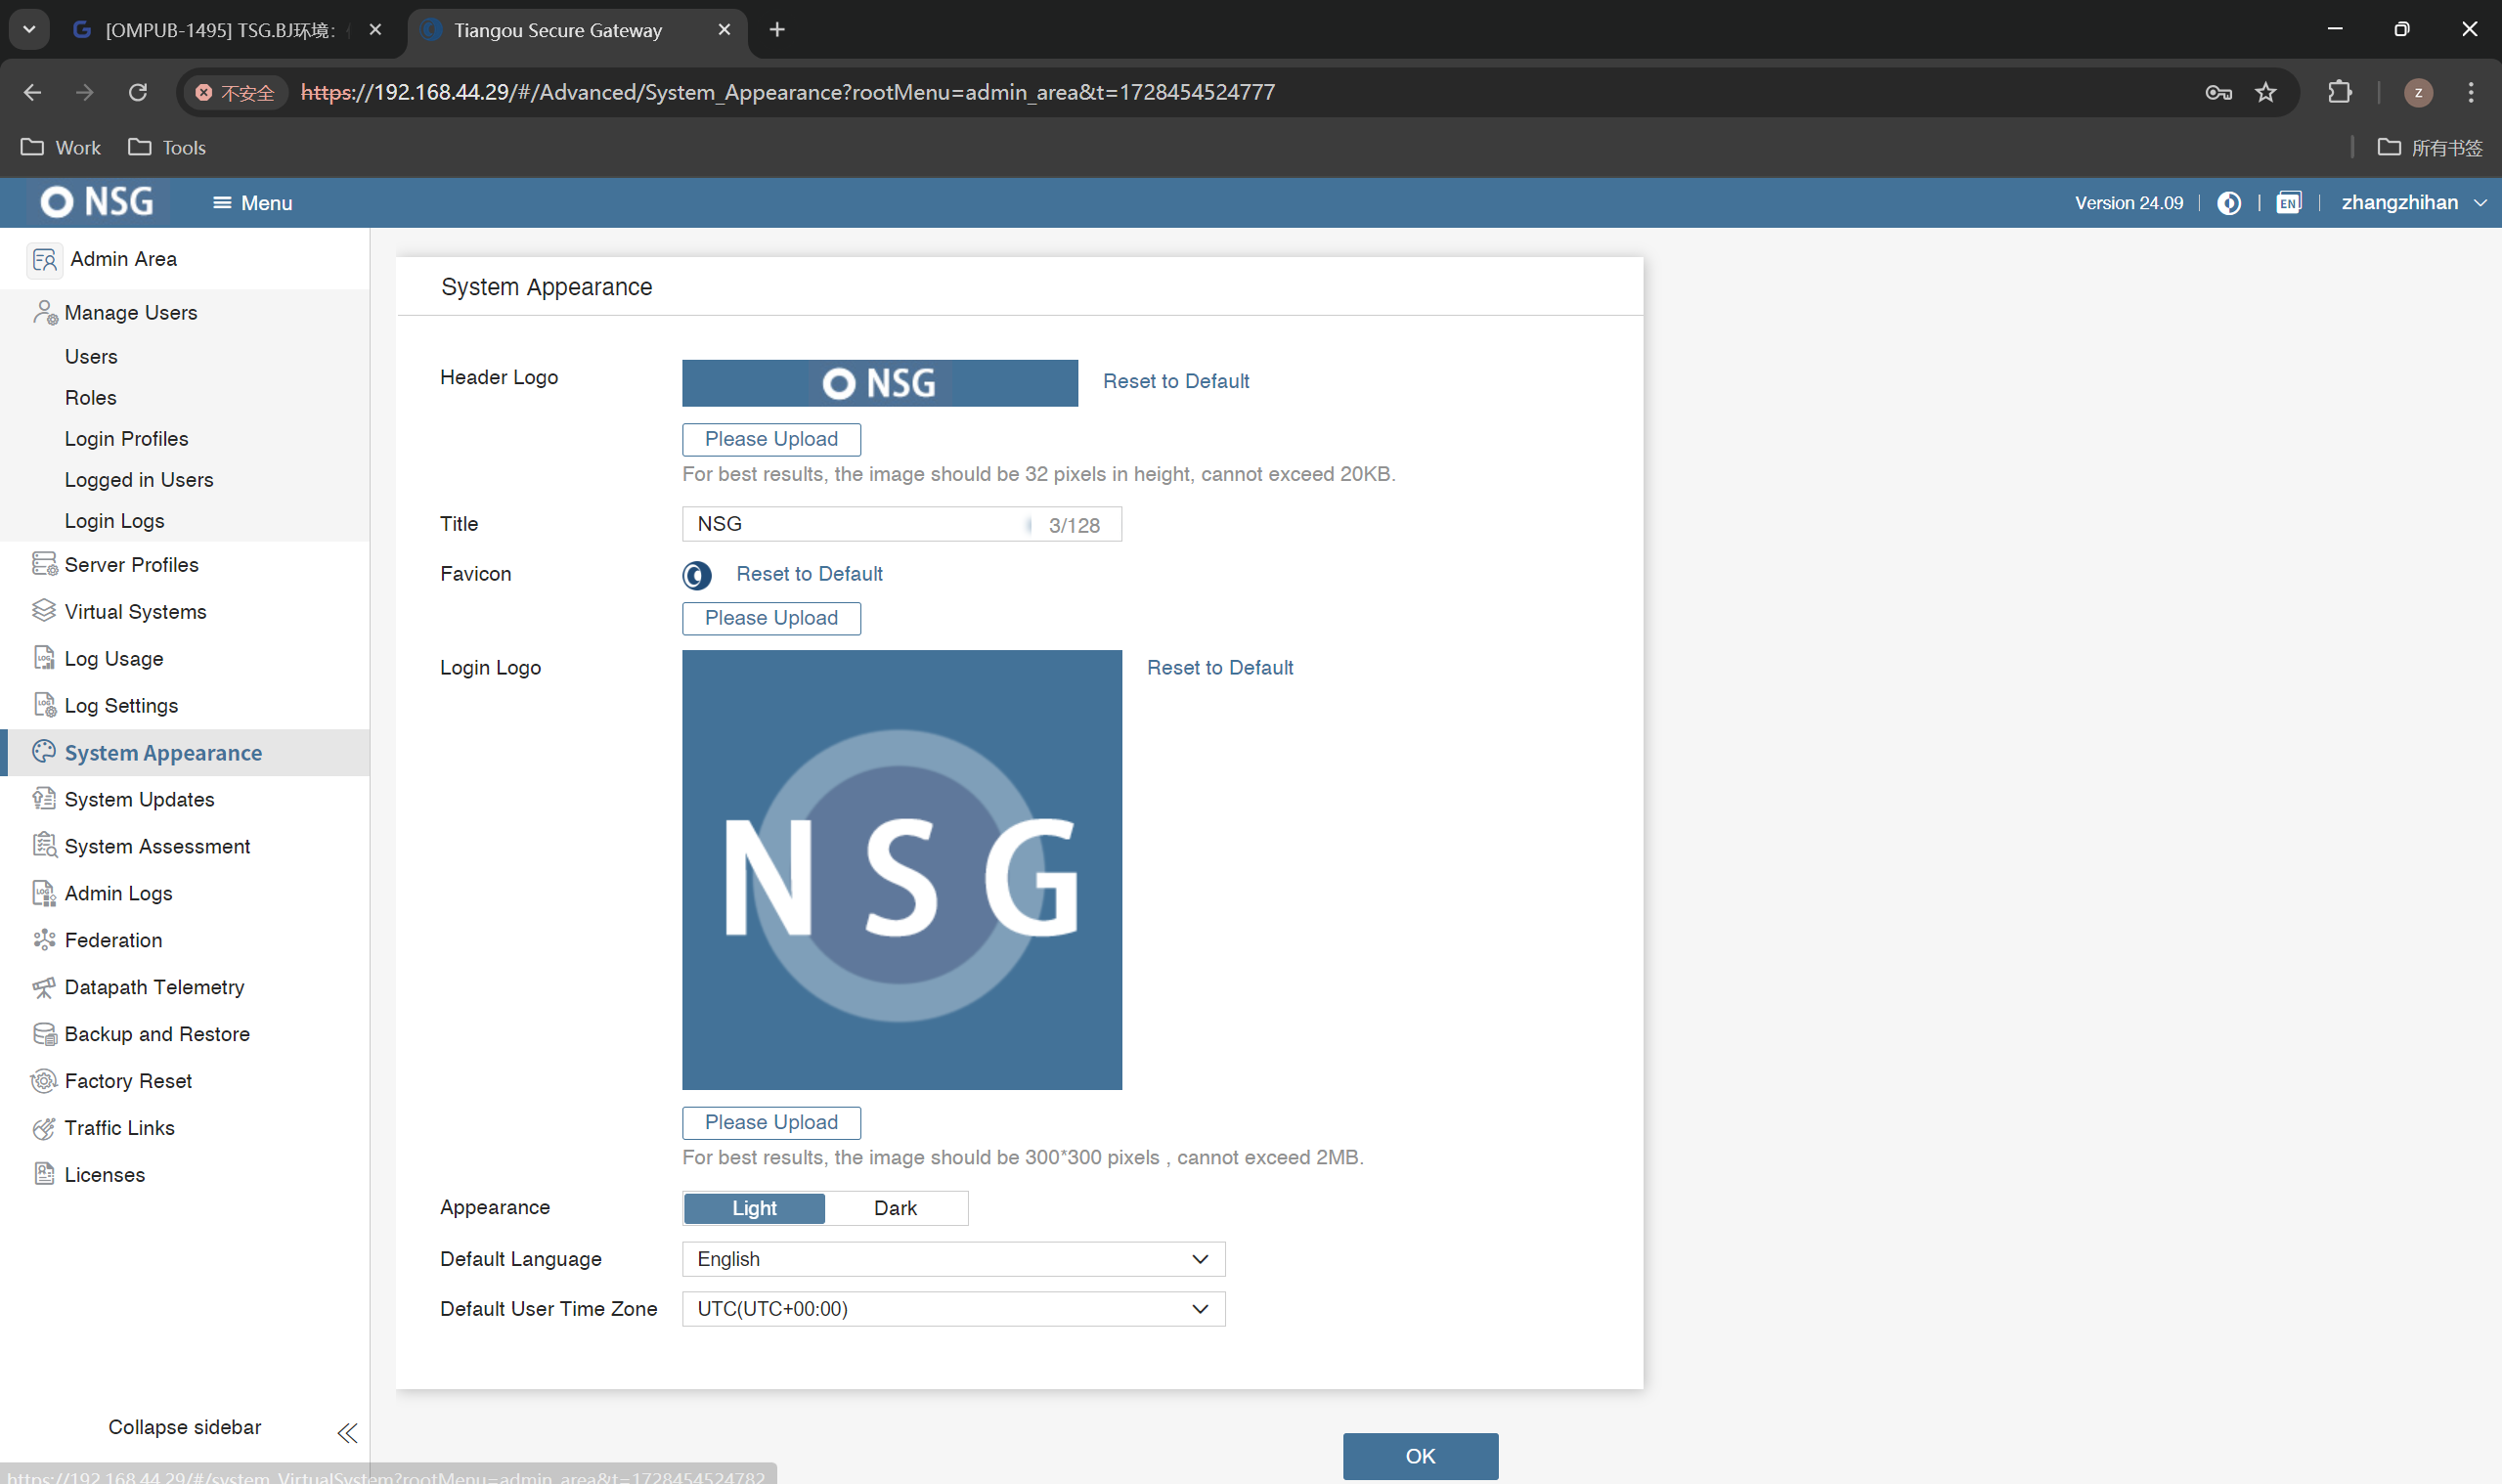
Task: Open the zhangzhihan user menu
Action: (x=2410, y=203)
